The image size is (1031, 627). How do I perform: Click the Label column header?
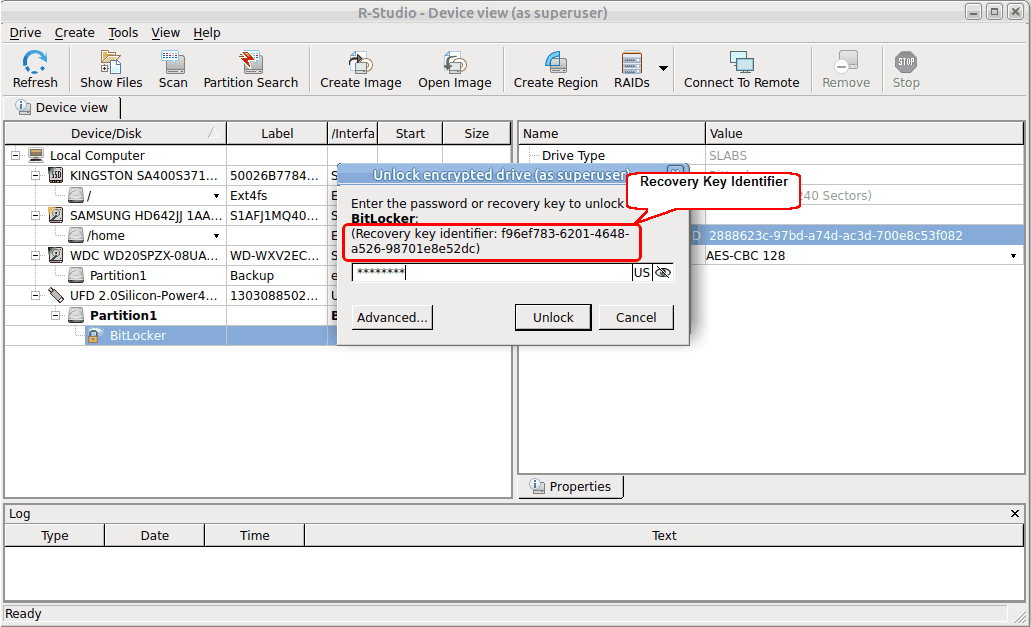click(x=277, y=133)
